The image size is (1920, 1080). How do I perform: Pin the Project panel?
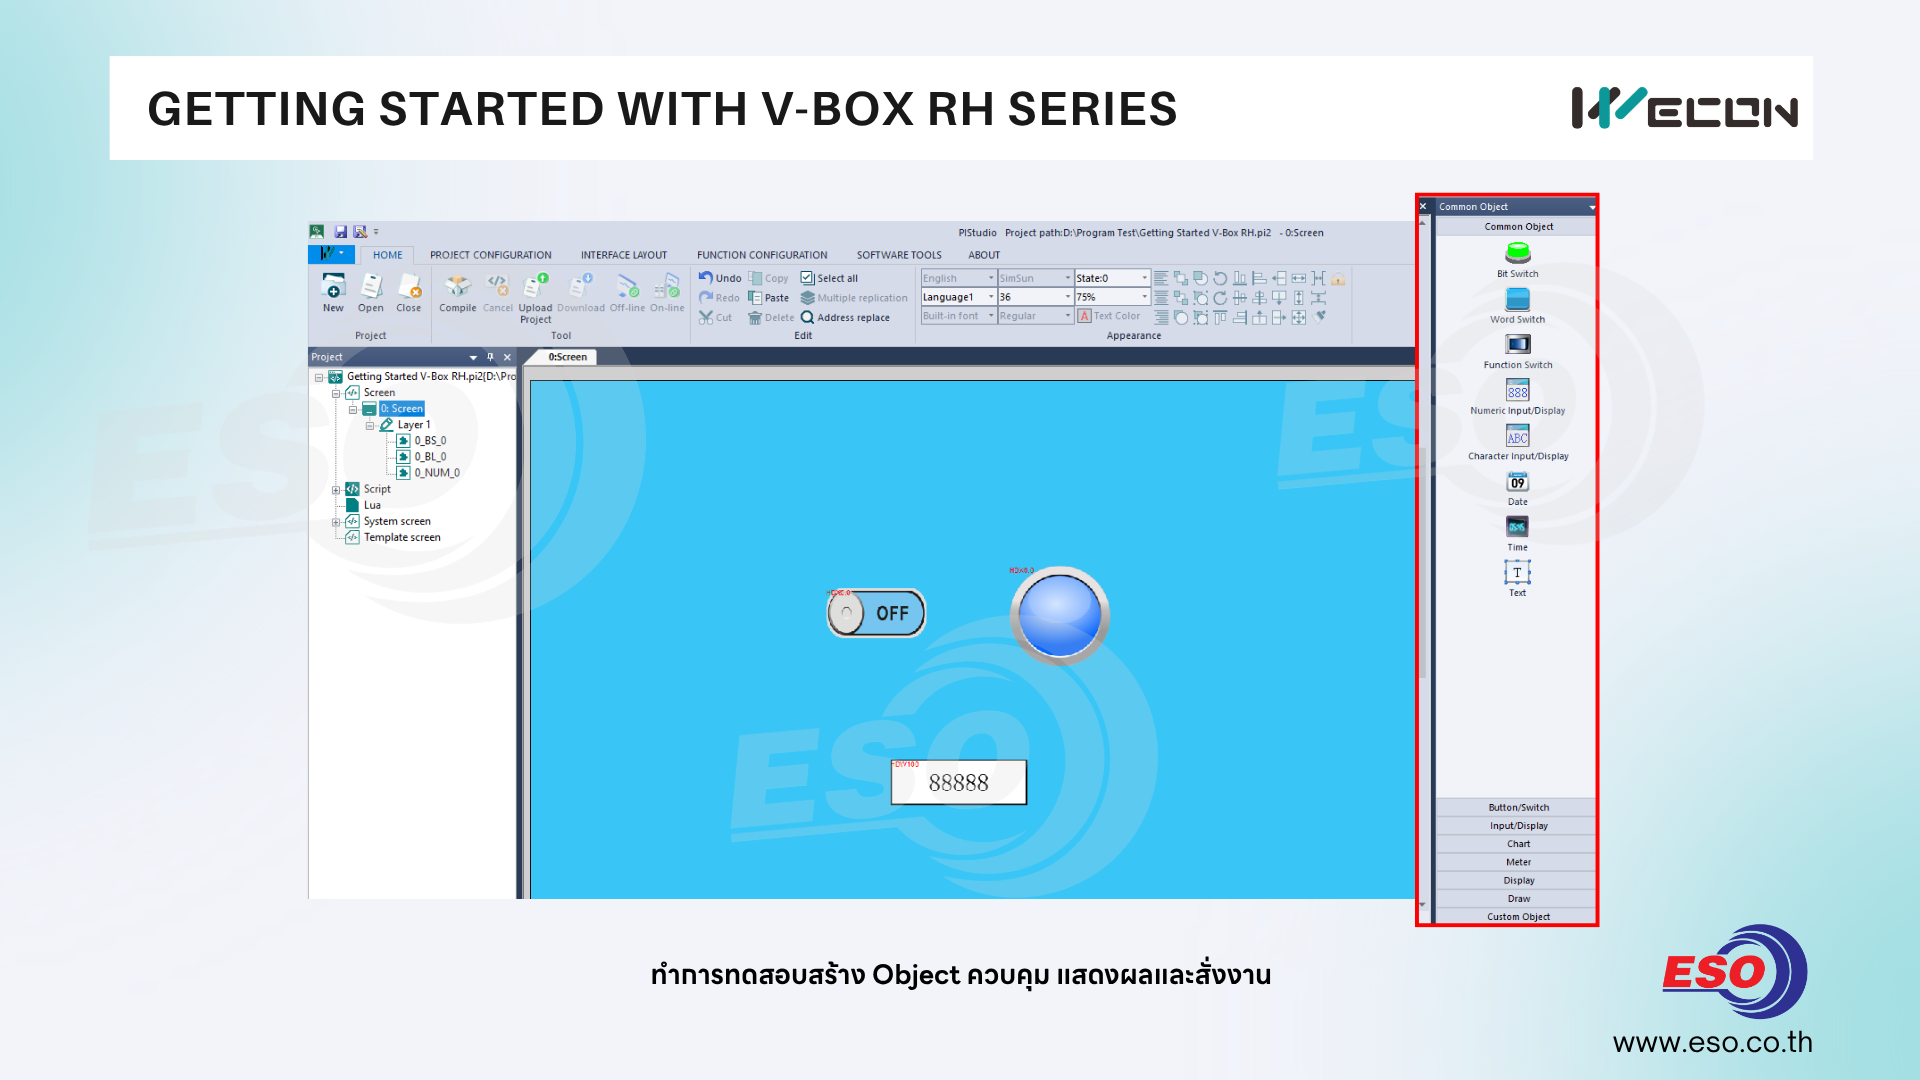pyautogui.click(x=490, y=357)
